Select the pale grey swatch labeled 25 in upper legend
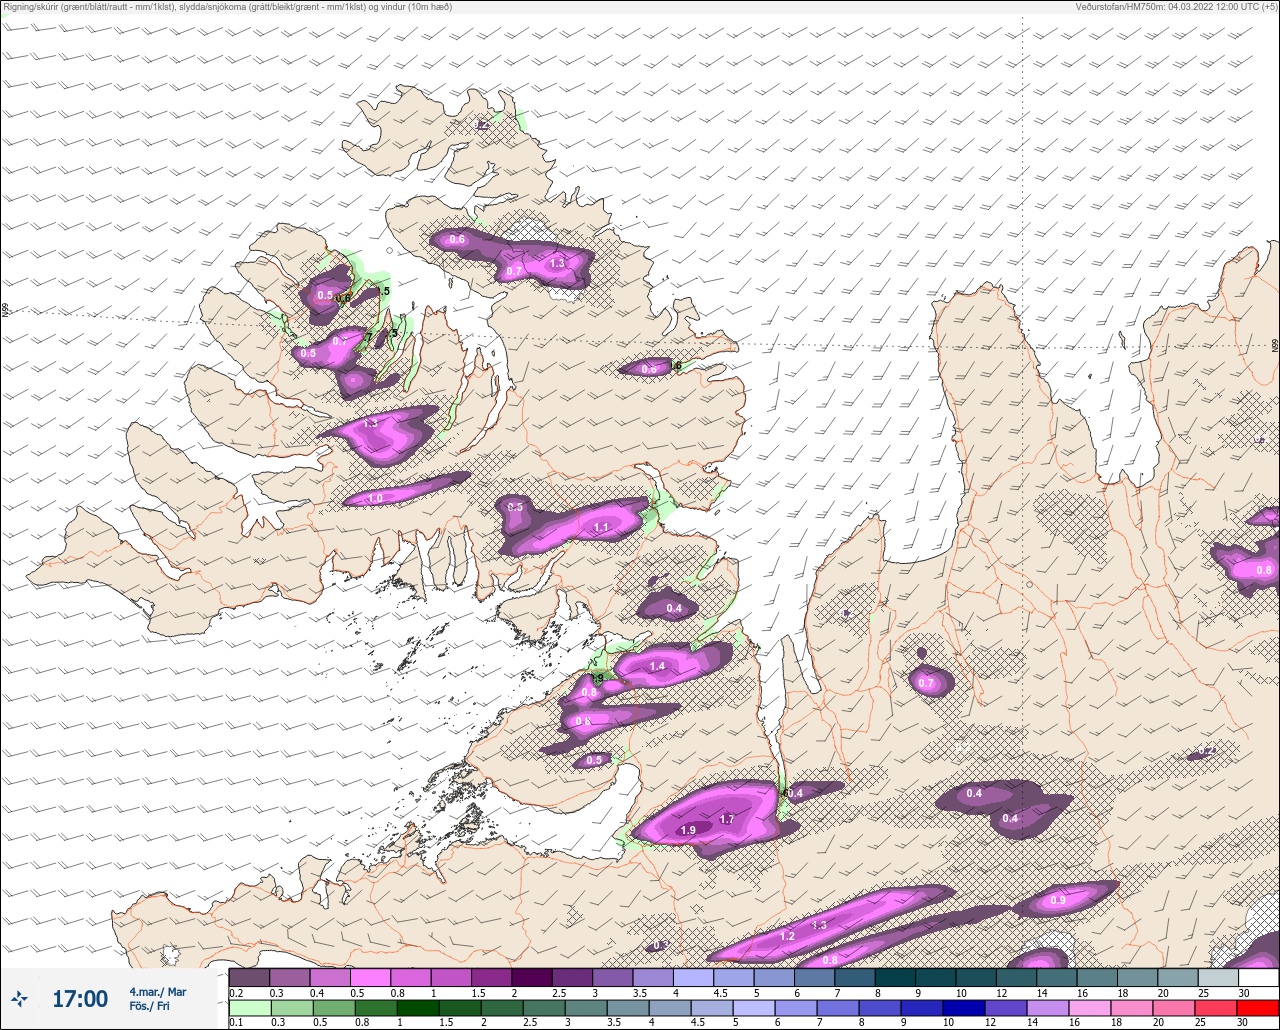Image resolution: width=1280 pixels, height=1030 pixels. (1217, 977)
